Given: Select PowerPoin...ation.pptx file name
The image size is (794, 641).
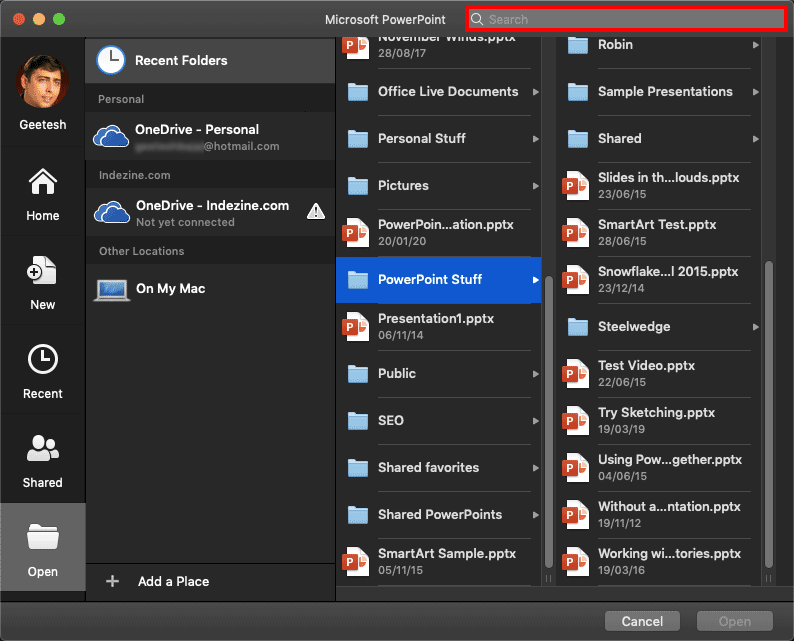Looking at the screenshot, I should pos(446,224).
